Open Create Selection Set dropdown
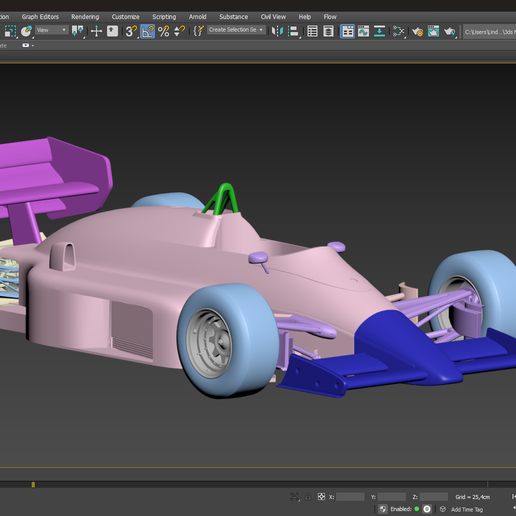 coord(236,30)
